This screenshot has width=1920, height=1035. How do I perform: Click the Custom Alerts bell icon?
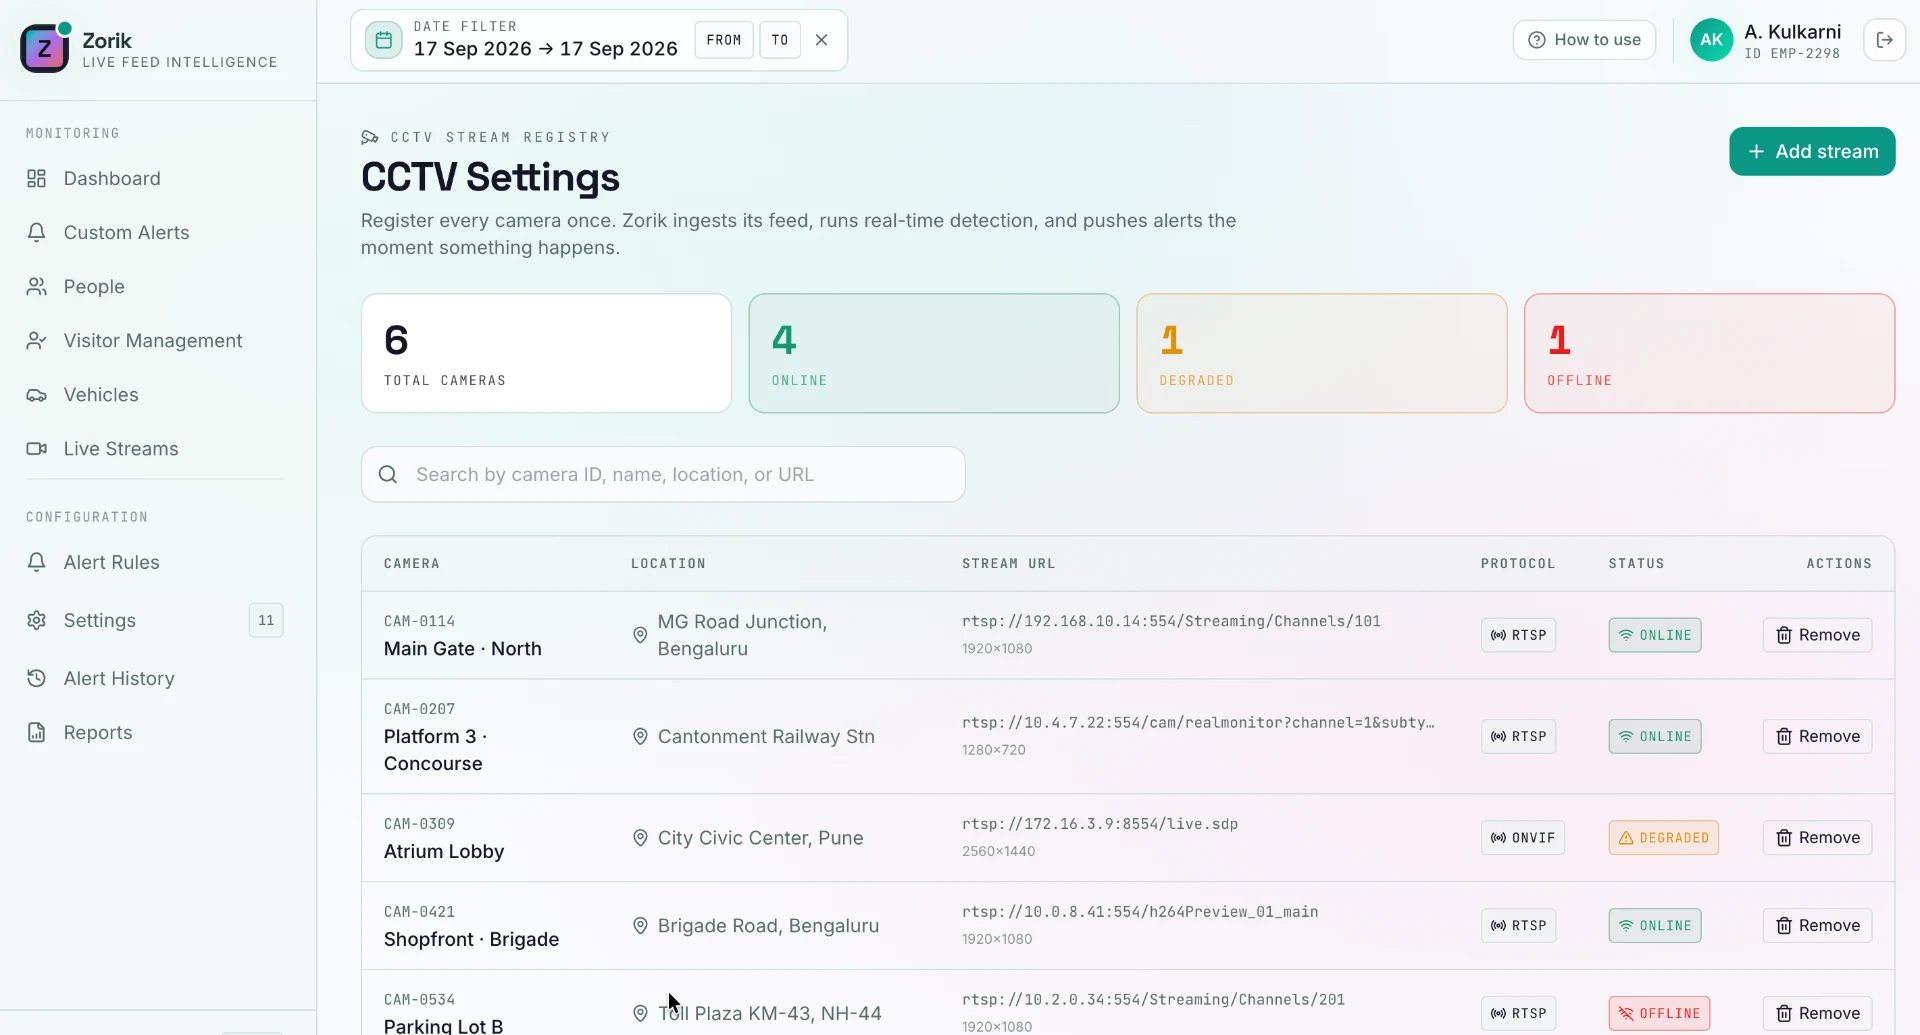pyautogui.click(x=37, y=232)
